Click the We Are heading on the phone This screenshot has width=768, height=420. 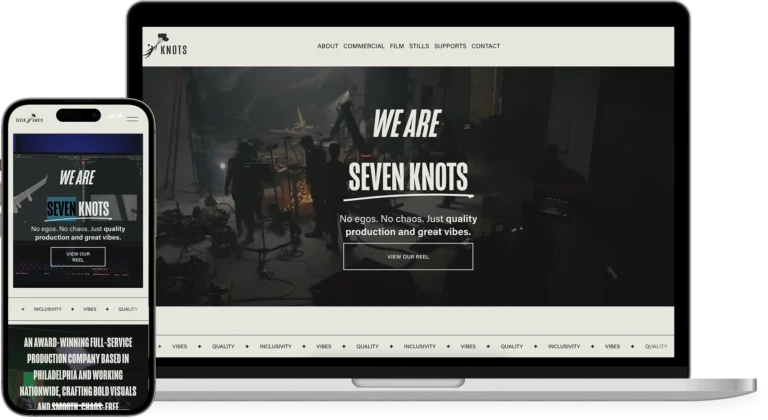77,177
